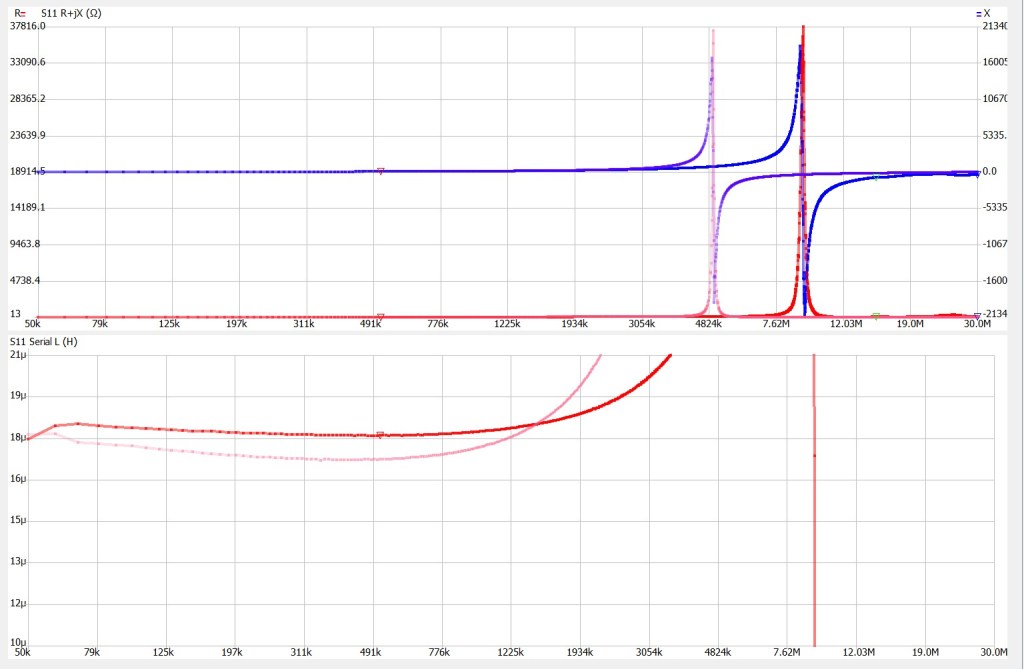
Task: Select the green marker triangle near 19.0M
Action: coord(876,316)
